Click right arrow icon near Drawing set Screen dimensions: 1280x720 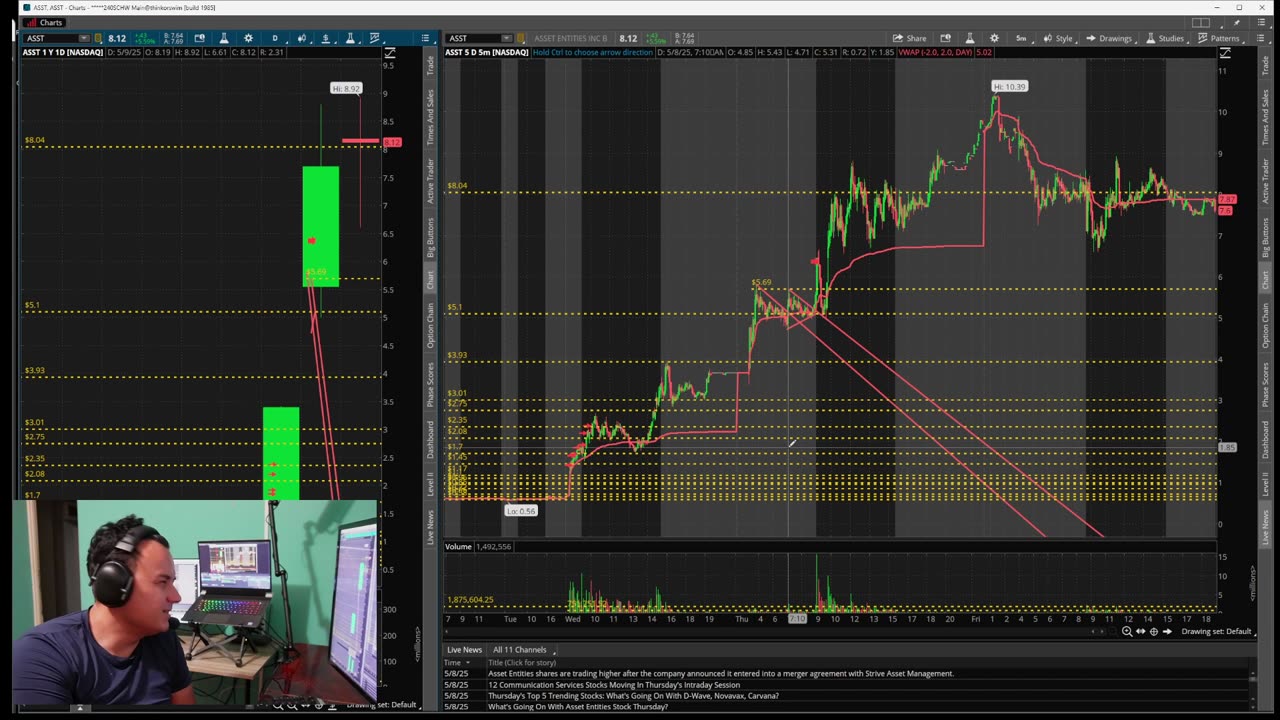pos(1167,631)
